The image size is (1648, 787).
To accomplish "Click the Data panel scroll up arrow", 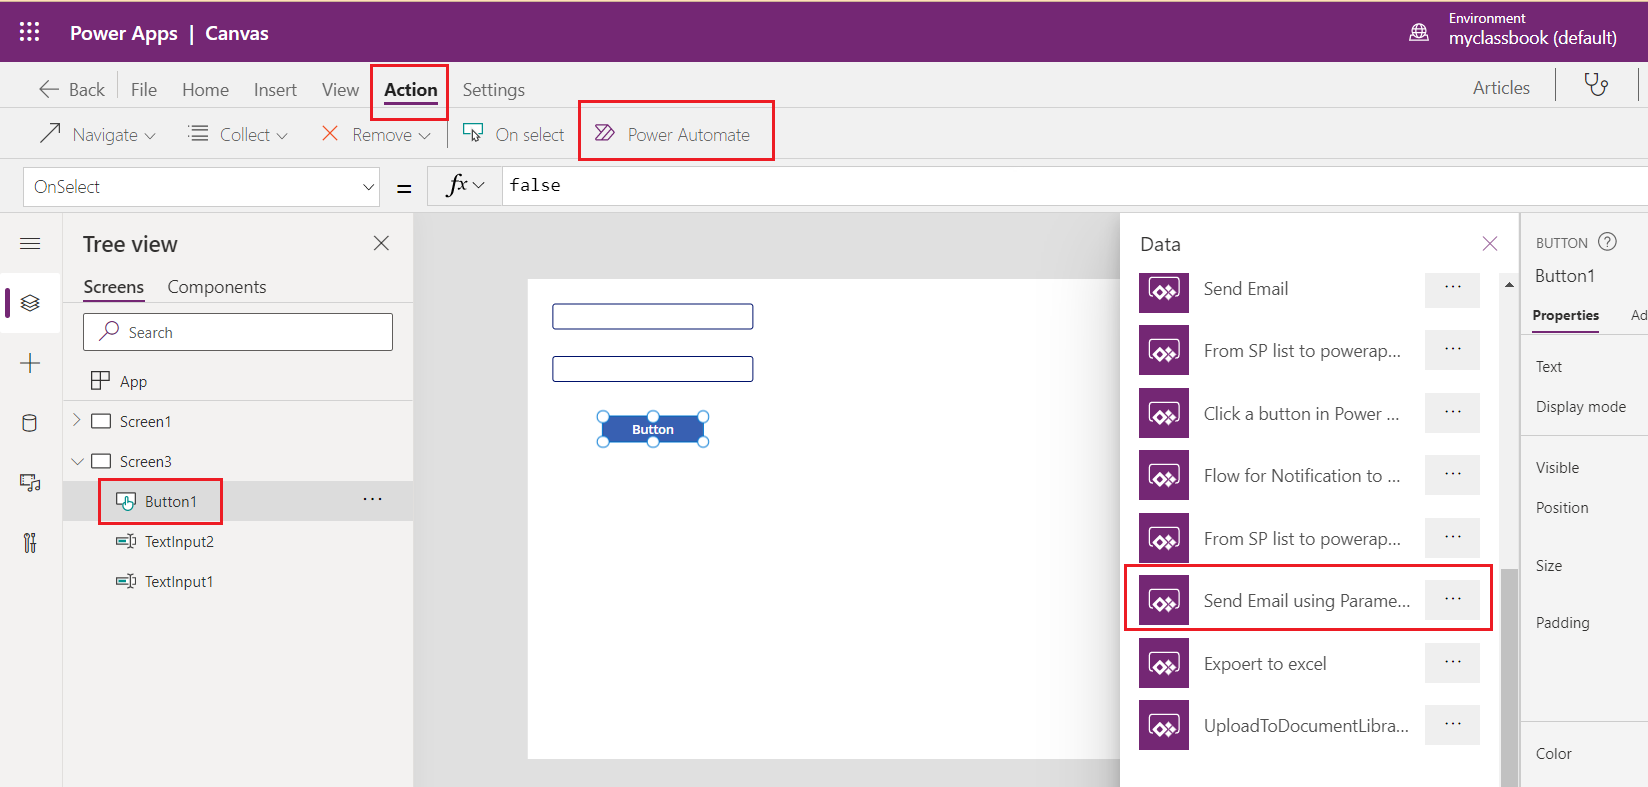I will tap(1509, 285).
